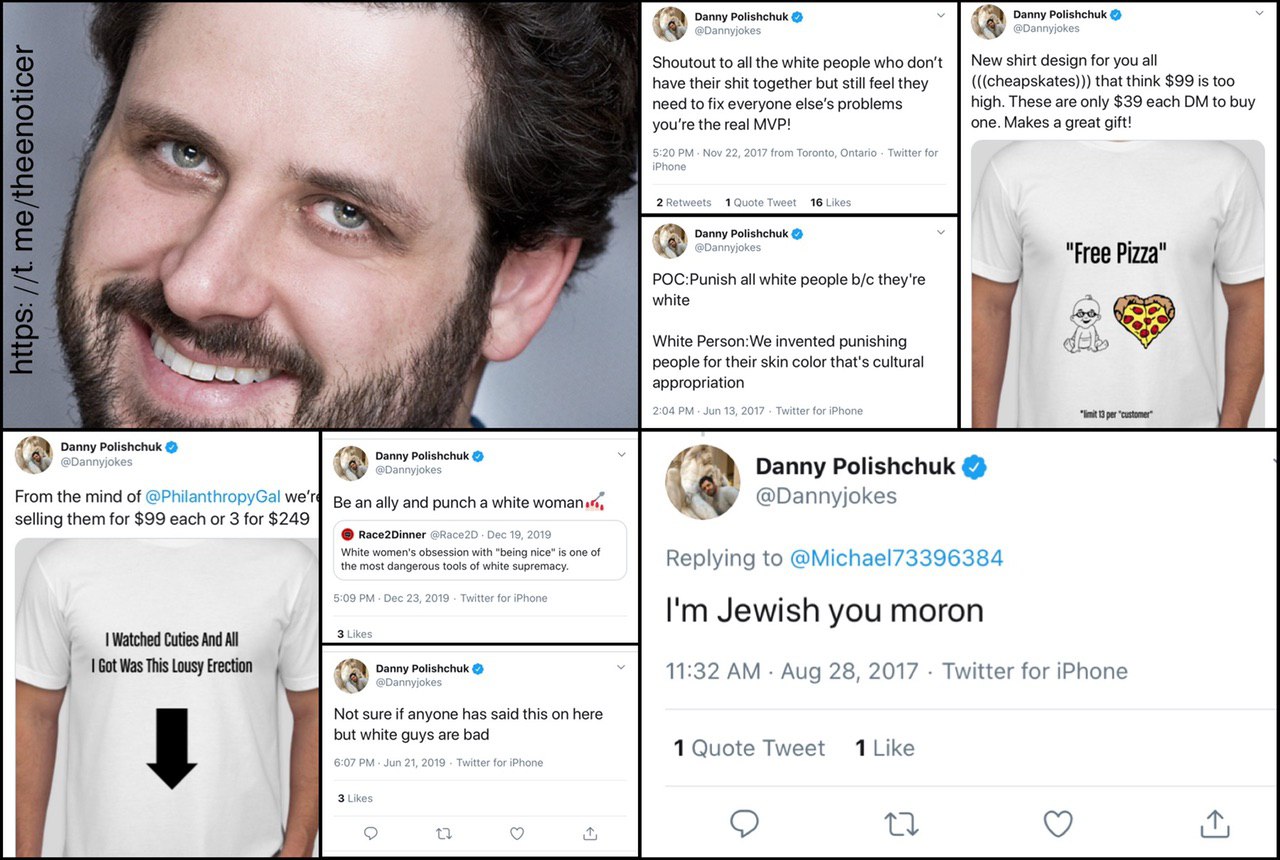1280x860 pixels.
Task: Open the "Free Pizza" shirt image
Action: tap(1116, 283)
